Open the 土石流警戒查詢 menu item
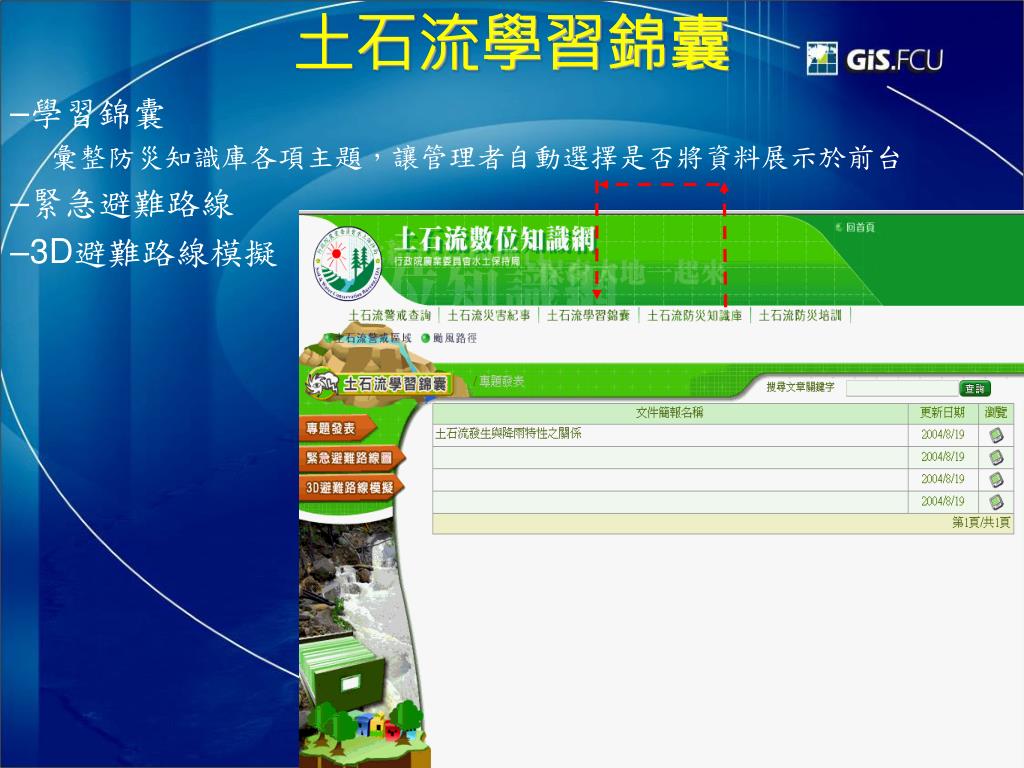The width and height of the screenshot is (1024, 768). (390, 315)
